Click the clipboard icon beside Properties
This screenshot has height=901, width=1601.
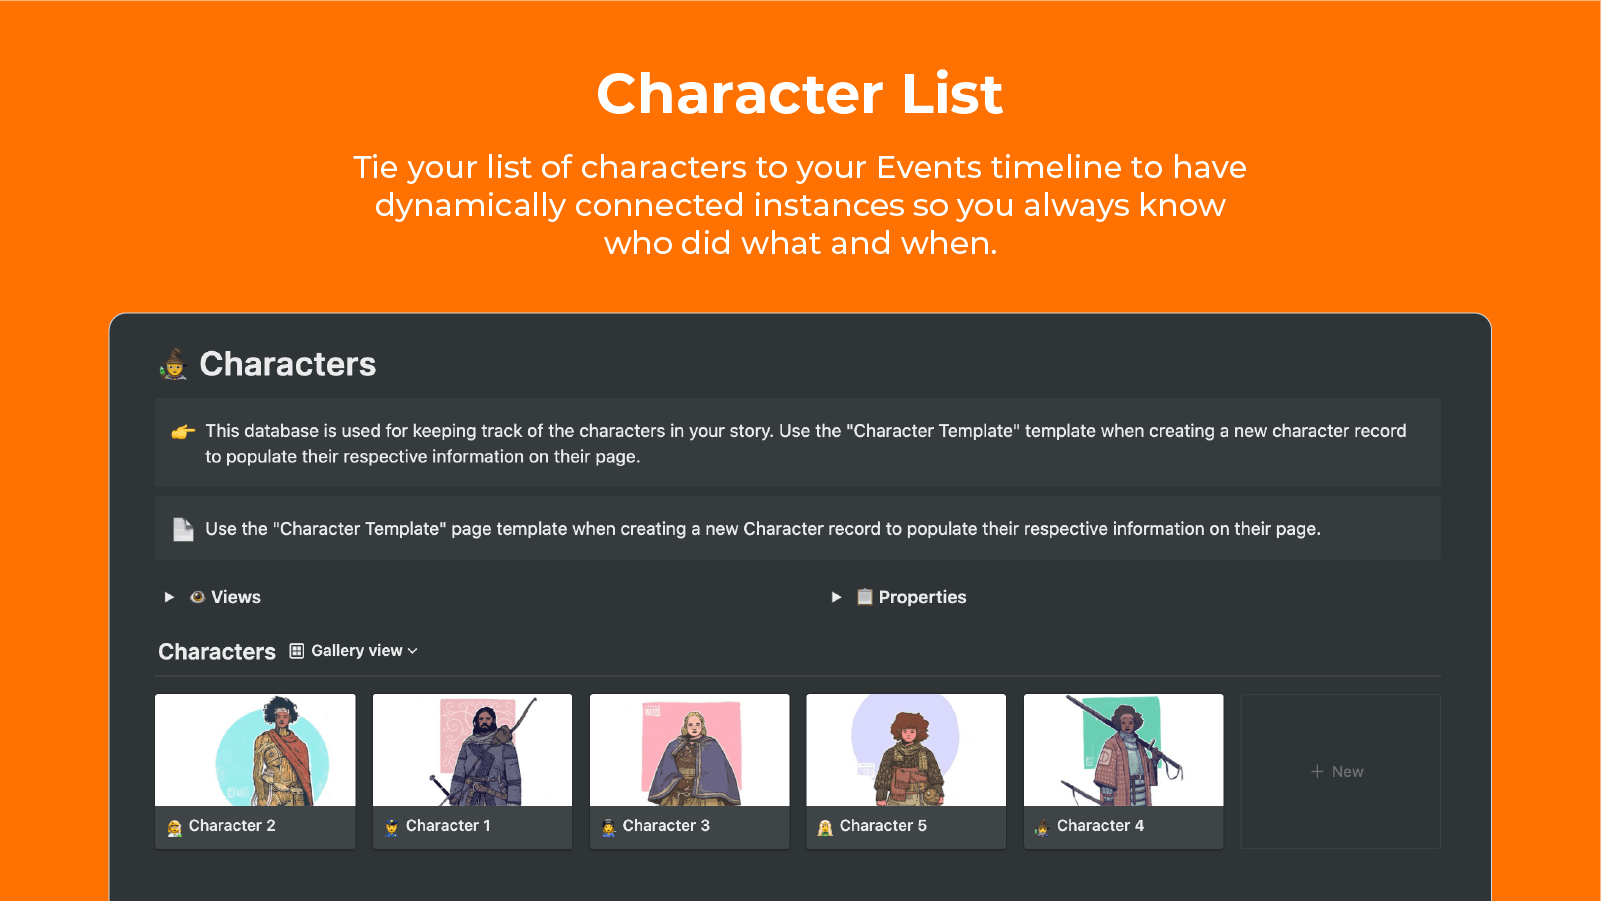(865, 597)
